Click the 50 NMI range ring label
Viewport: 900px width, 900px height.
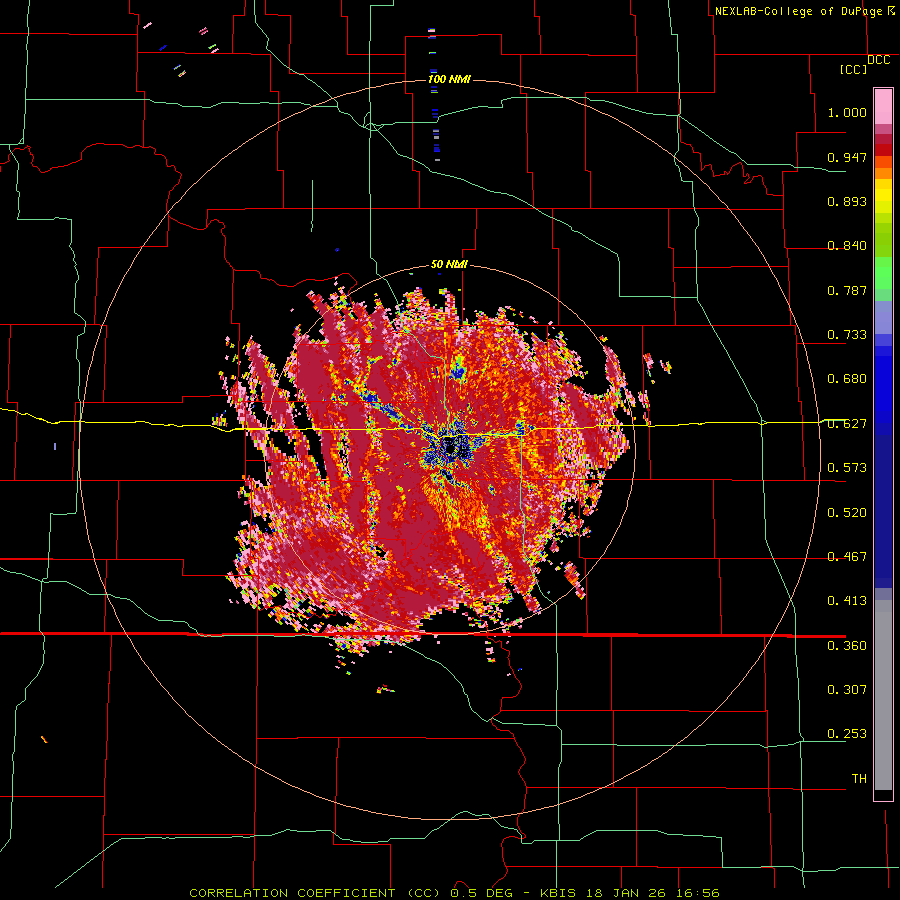pyautogui.click(x=449, y=265)
